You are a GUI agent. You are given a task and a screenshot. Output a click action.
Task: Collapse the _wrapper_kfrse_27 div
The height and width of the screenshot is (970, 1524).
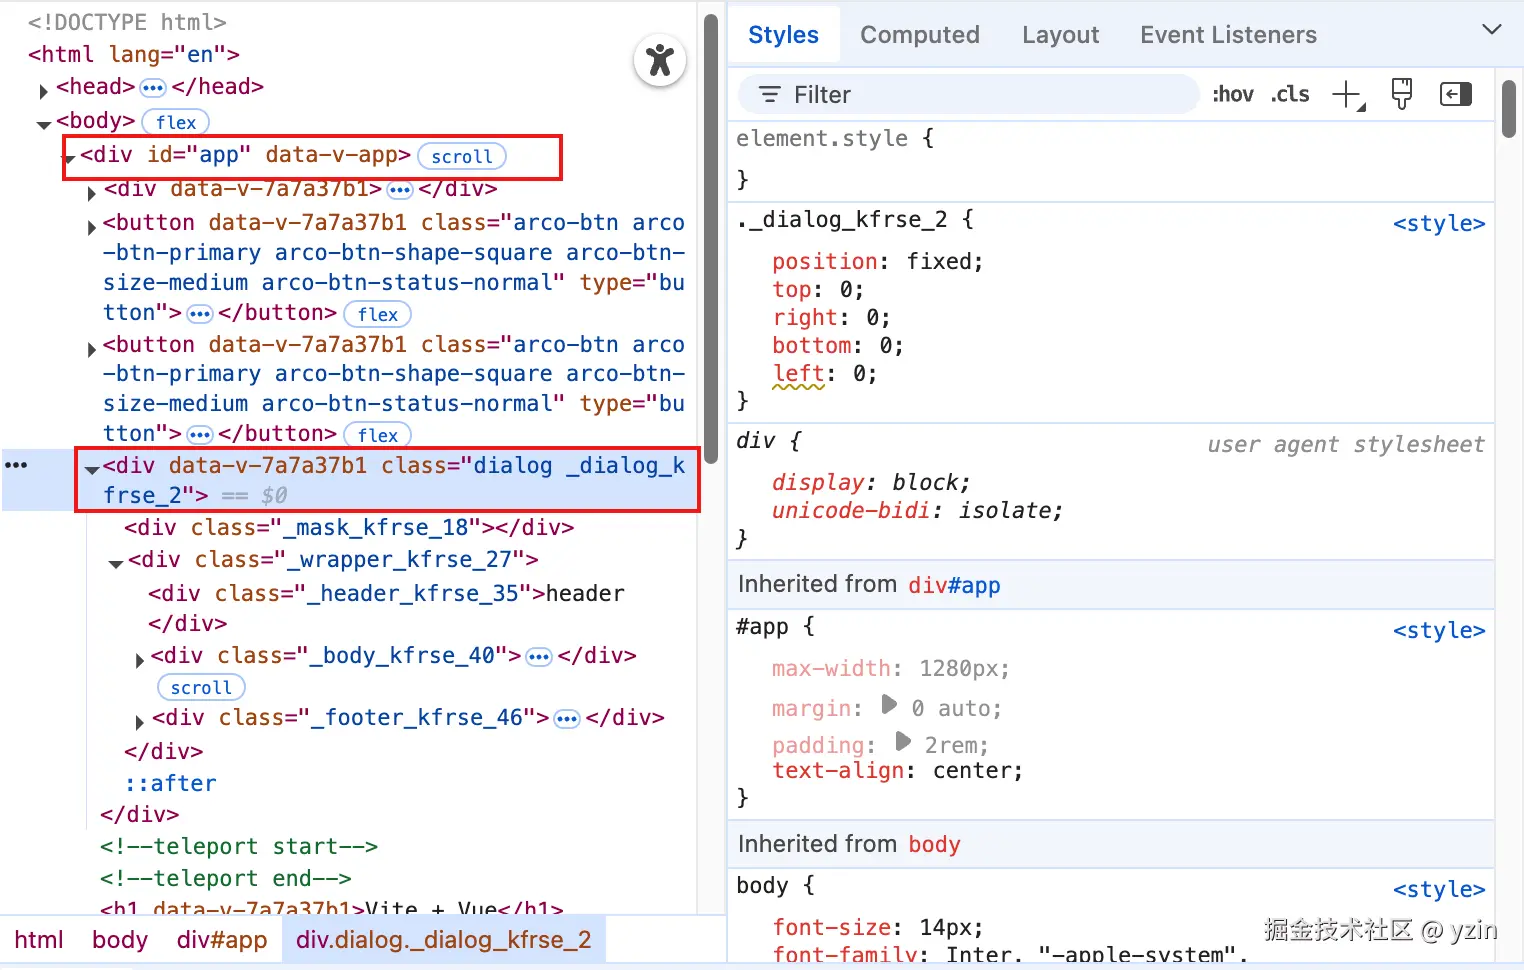(x=116, y=564)
